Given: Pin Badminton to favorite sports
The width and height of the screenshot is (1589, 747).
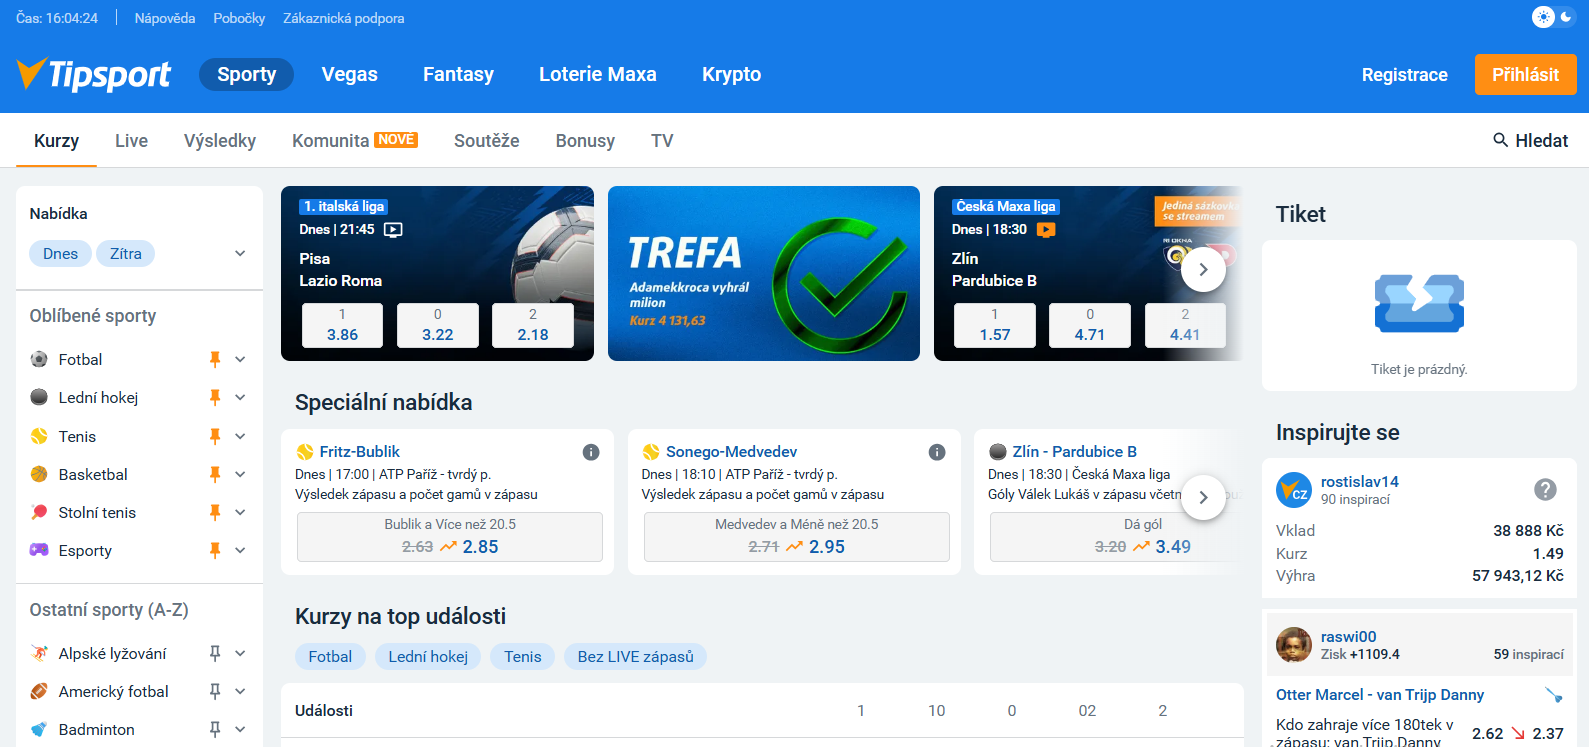Looking at the screenshot, I should point(214,729).
